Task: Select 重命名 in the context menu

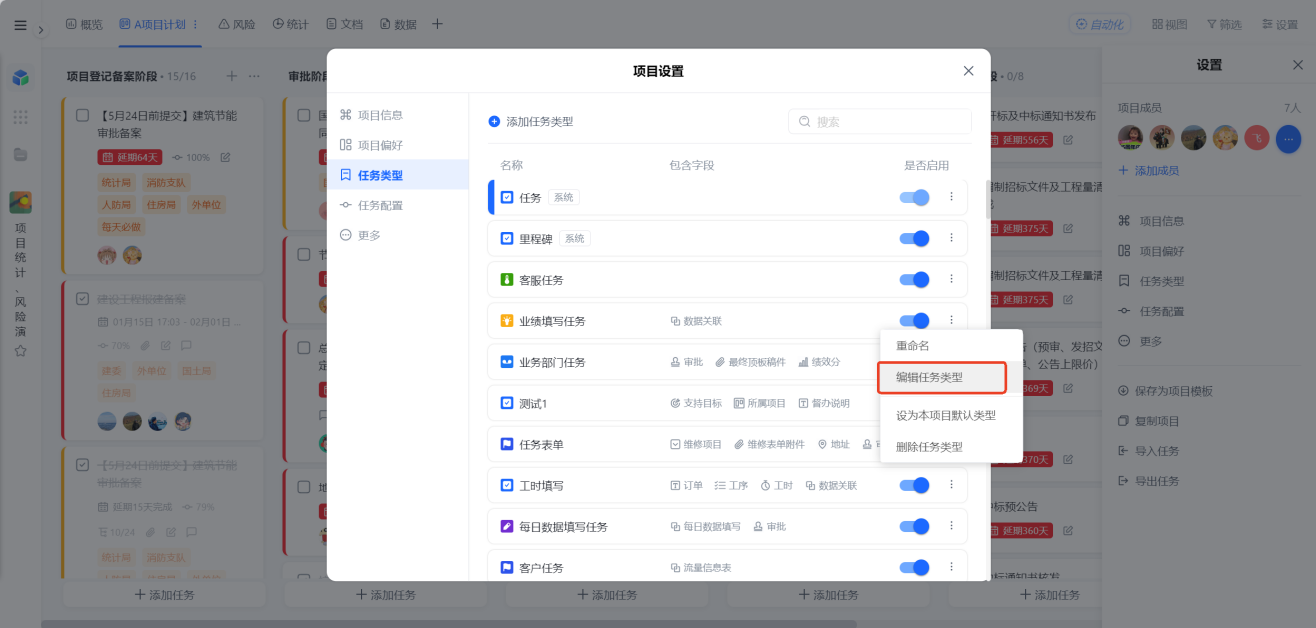Action: coord(912,345)
